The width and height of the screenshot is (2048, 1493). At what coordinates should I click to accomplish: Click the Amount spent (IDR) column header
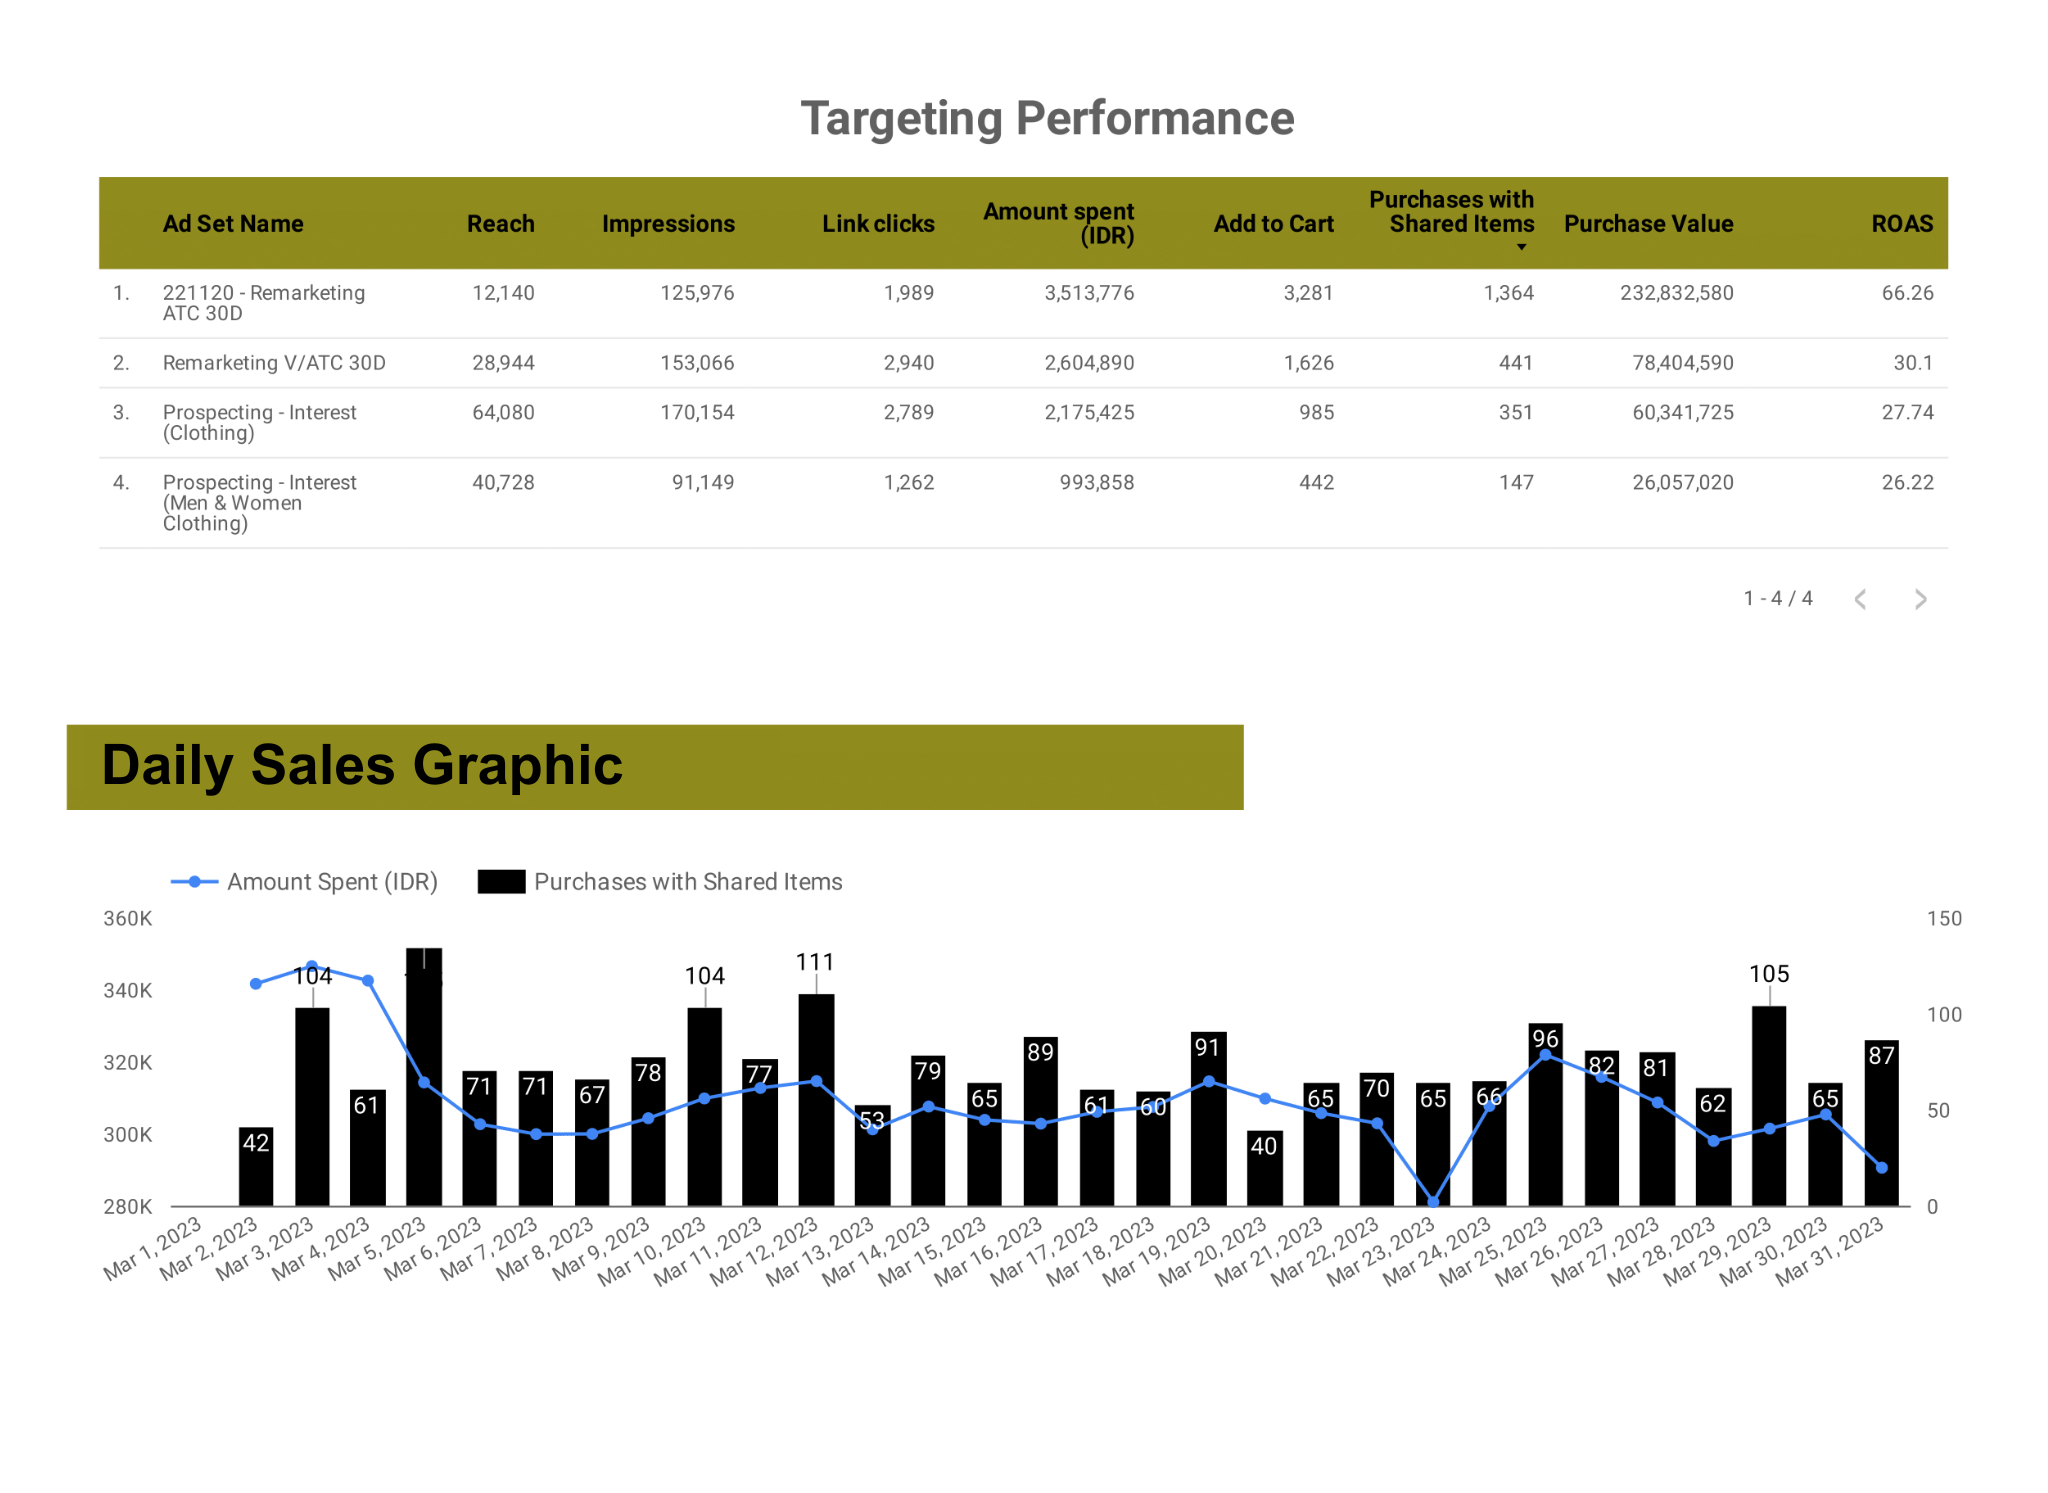click(x=1058, y=224)
